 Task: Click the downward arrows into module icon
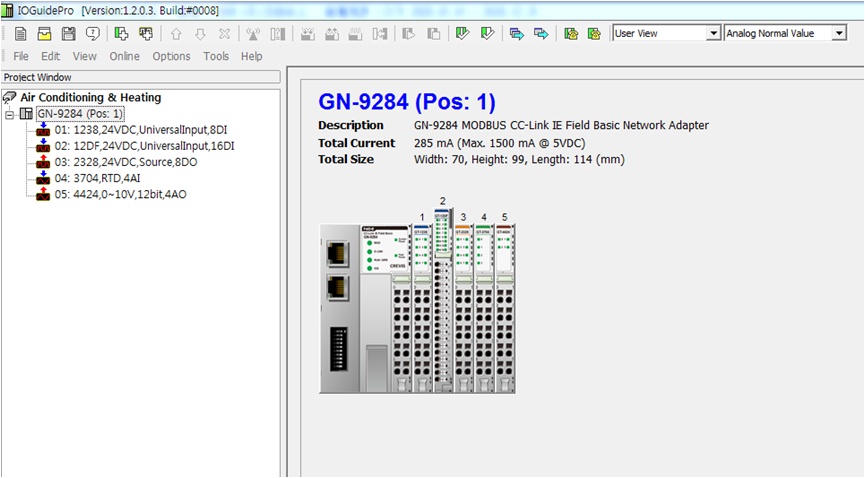coord(307,34)
